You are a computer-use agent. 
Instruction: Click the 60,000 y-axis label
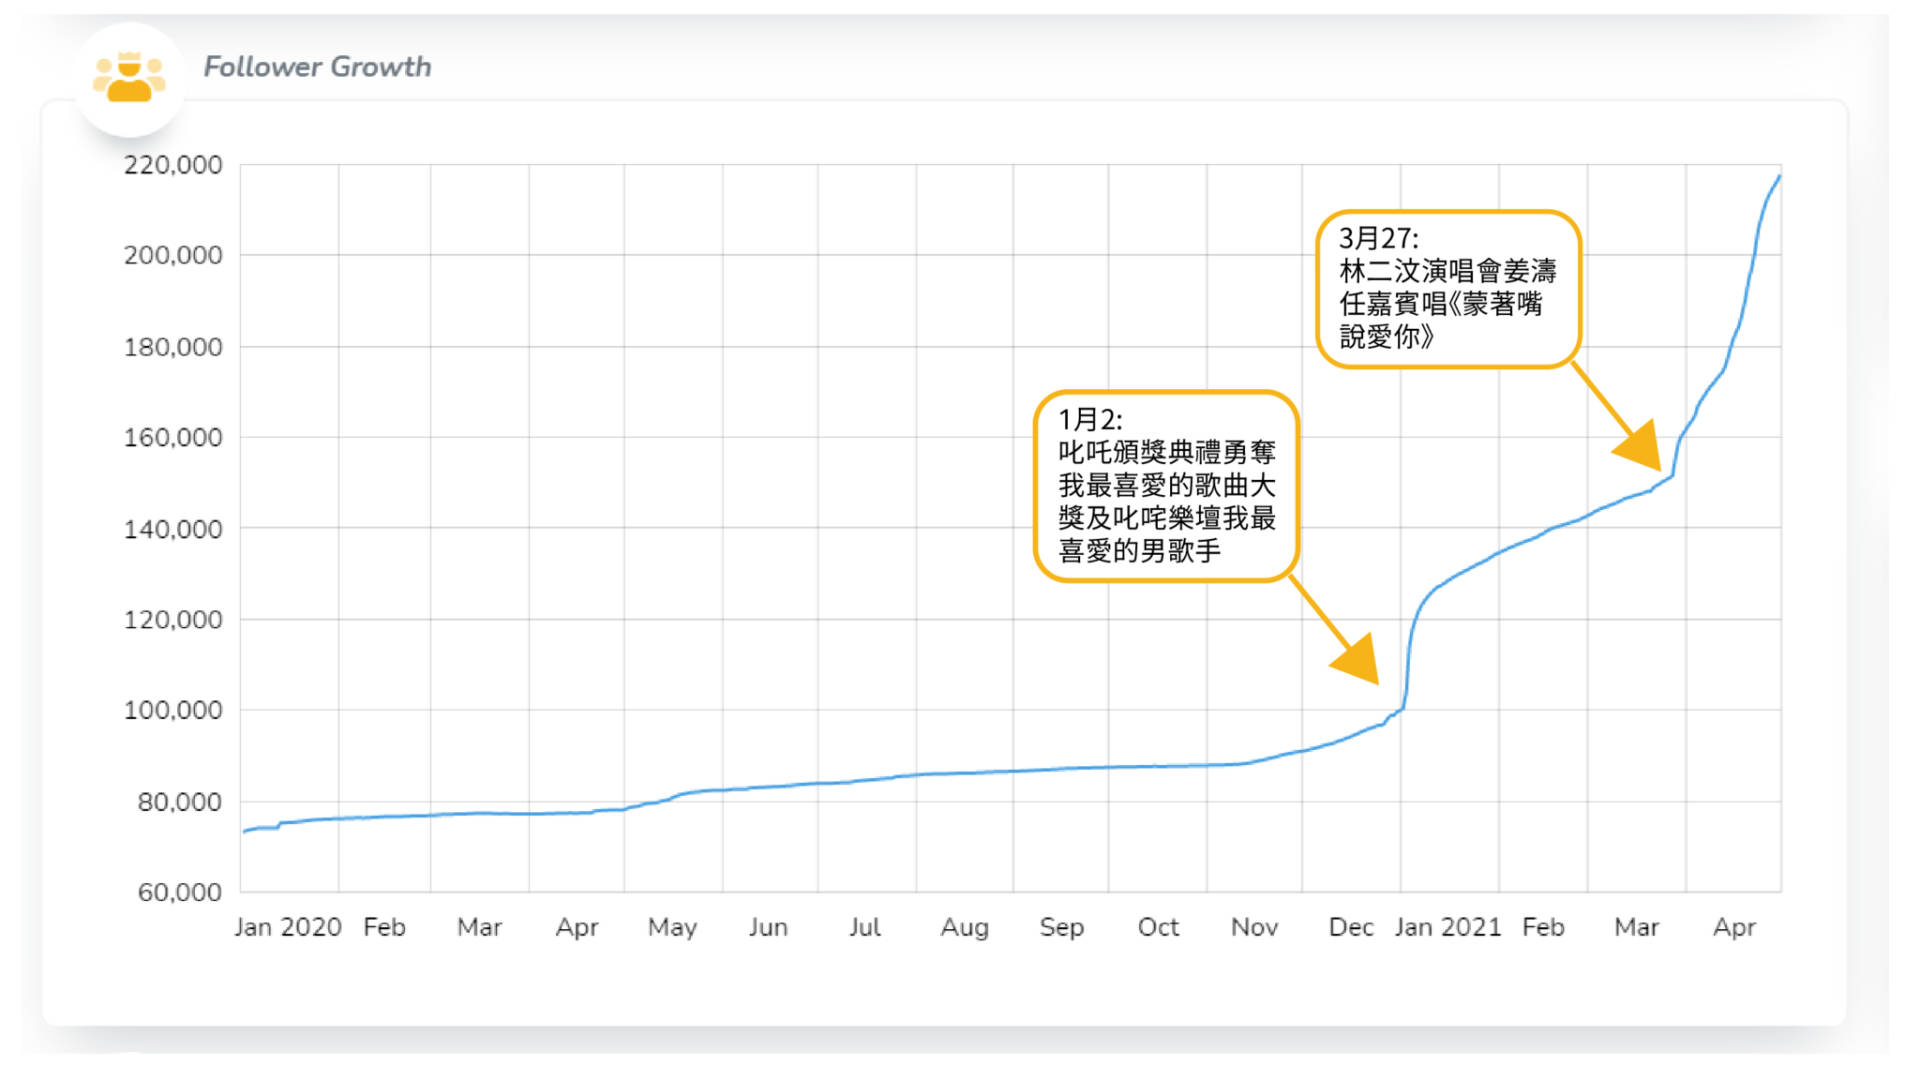pos(180,892)
